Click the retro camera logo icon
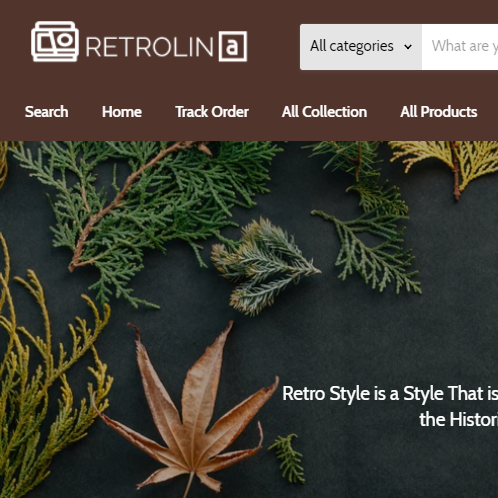The width and height of the screenshot is (498, 498). pyautogui.click(x=55, y=42)
